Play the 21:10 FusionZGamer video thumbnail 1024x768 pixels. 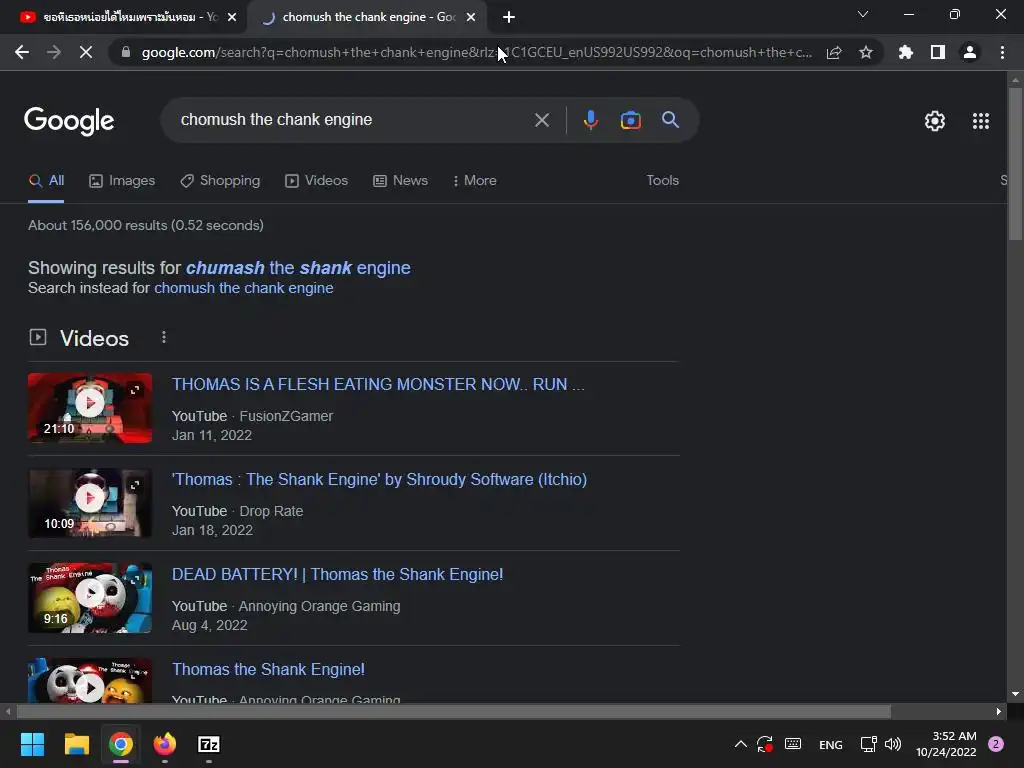[x=90, y=408]
